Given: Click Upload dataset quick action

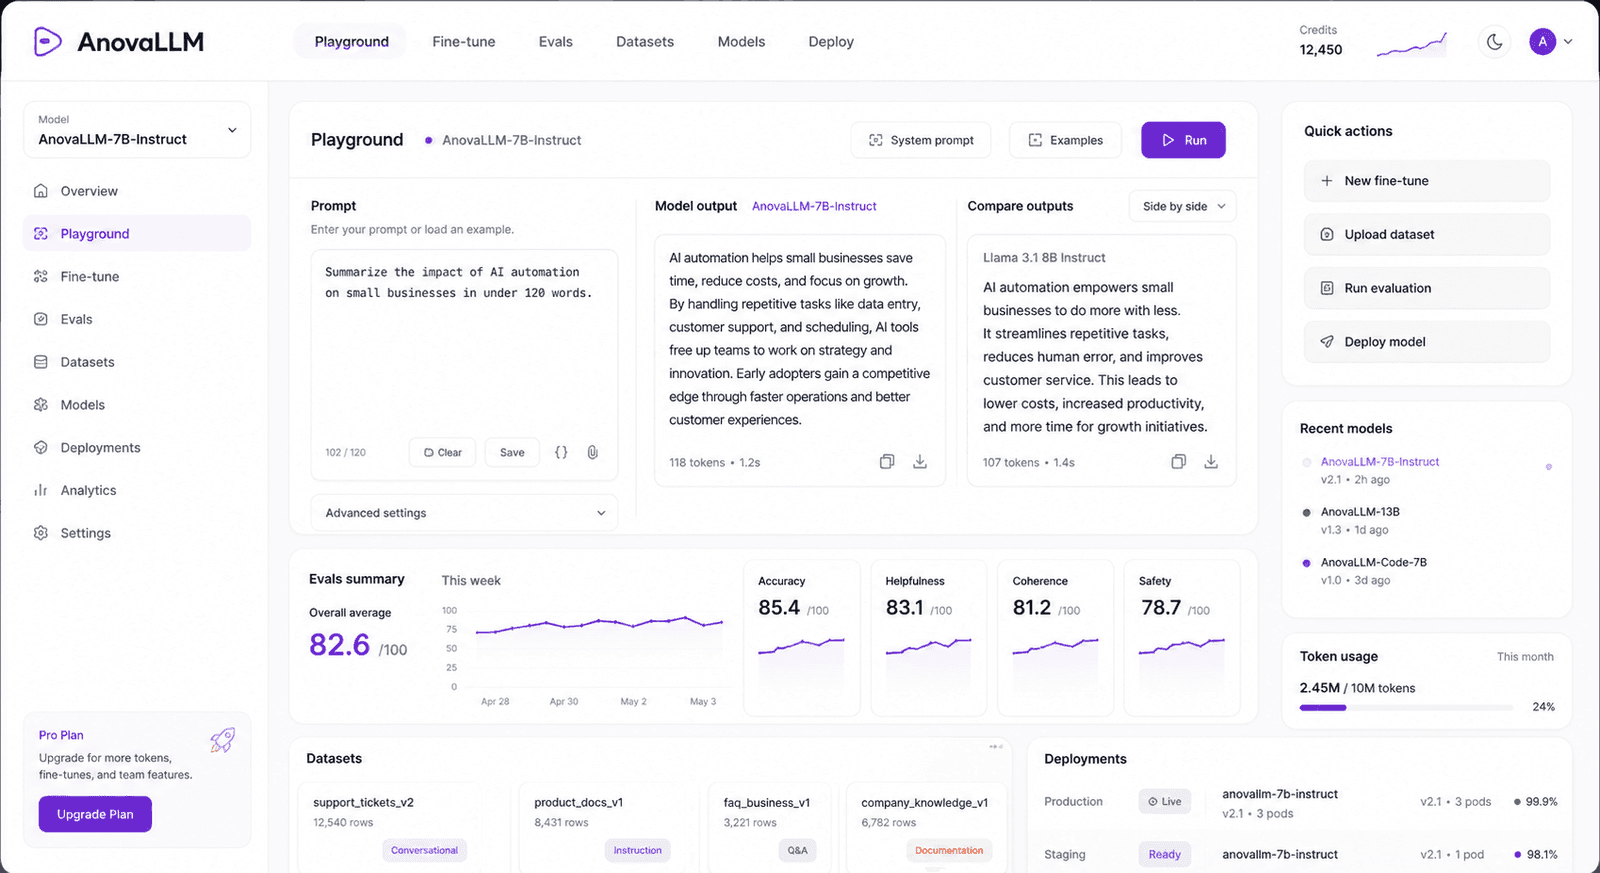Looking at the screenshot, I should click(1427, 234).
